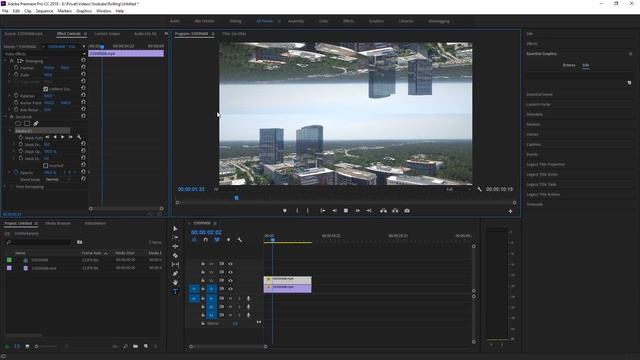
Task: Open the Fit zoom level dropdown
Action: click(226, 189)
